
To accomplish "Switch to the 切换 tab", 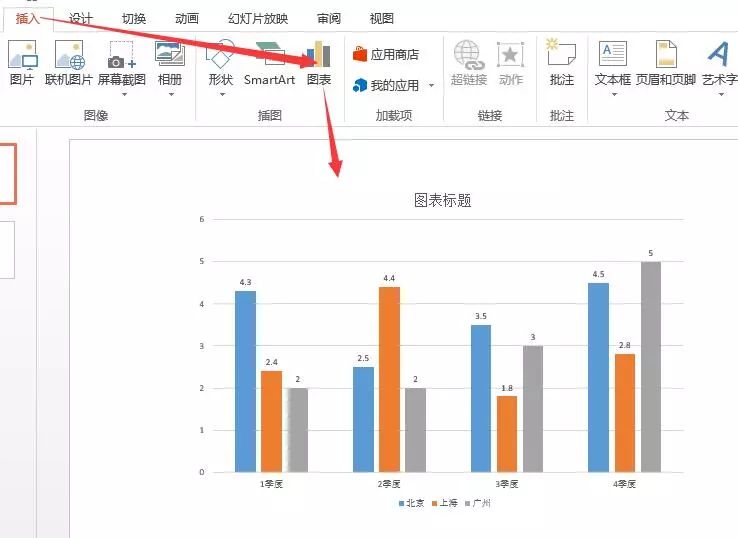I will pyautogui.click(x=134, y=19).
